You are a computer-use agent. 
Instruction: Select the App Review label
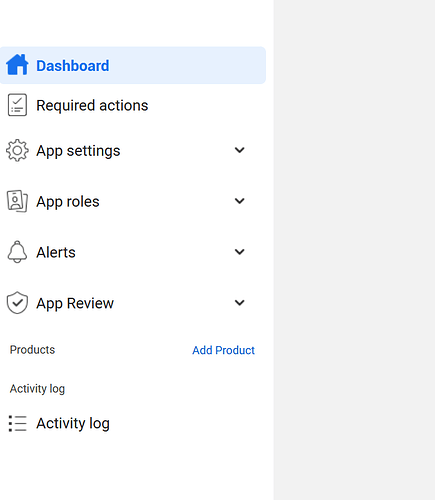(75, 303)
